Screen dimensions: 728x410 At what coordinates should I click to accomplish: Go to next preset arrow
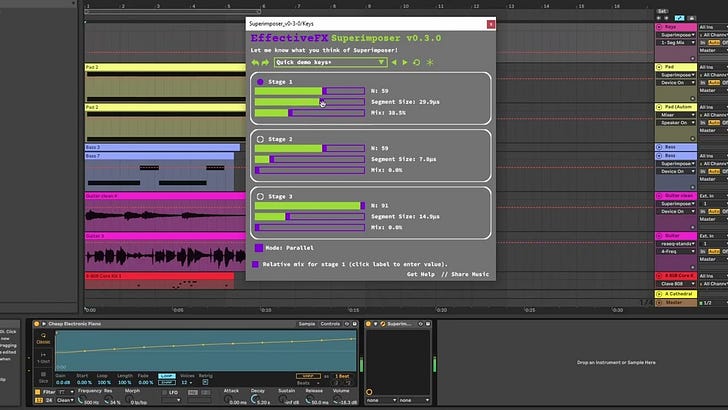(405, 62)
